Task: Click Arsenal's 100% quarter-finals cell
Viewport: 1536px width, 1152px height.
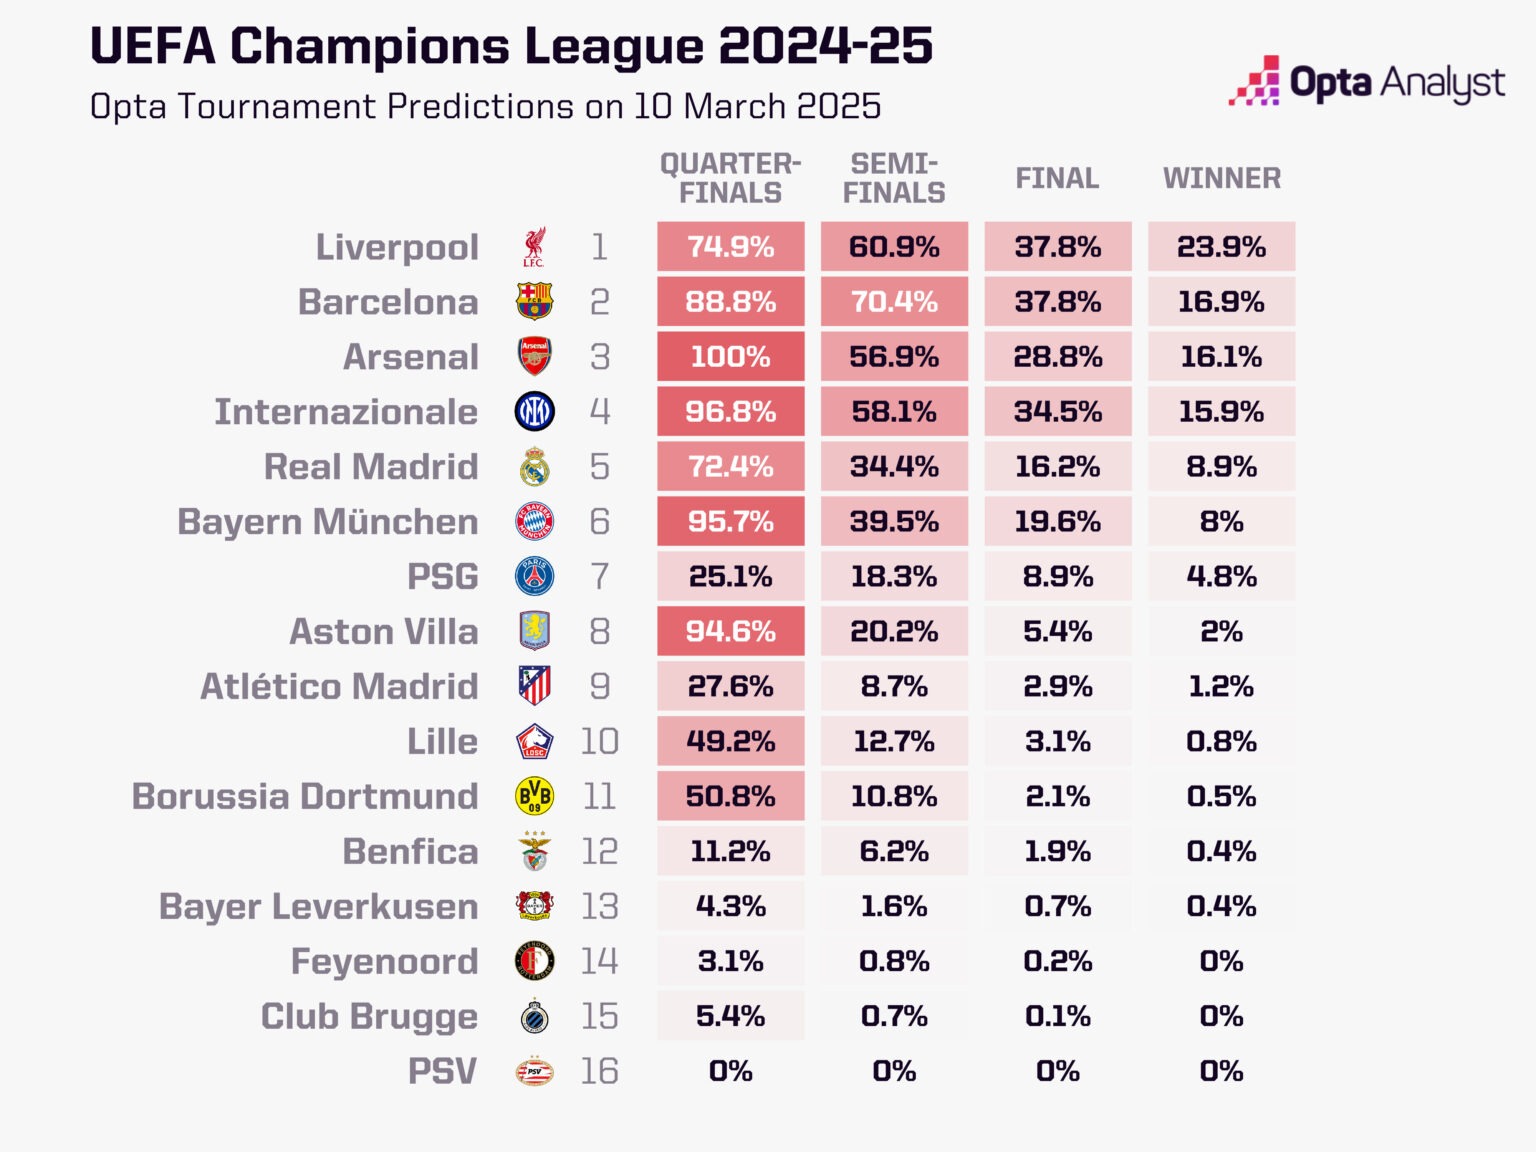Action: pyautogui.click(x=730, y=356)
